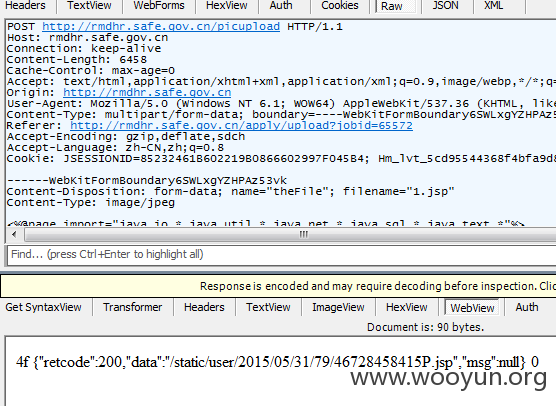Switch to response Headers tab

coord(204,307)
